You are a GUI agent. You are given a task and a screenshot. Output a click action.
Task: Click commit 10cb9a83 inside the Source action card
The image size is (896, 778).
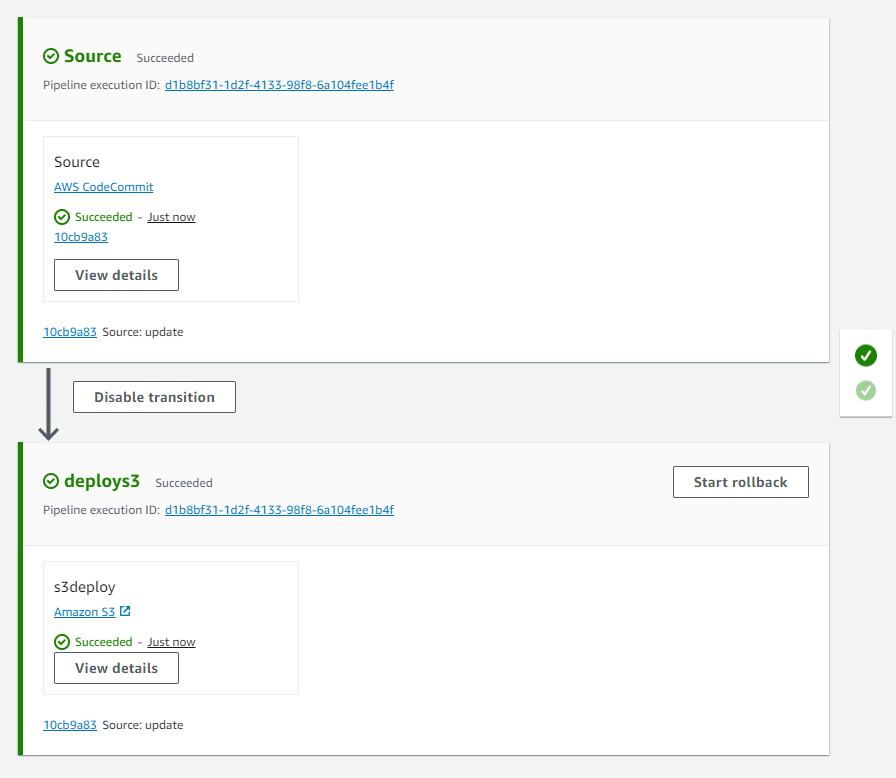pos(80,236)
